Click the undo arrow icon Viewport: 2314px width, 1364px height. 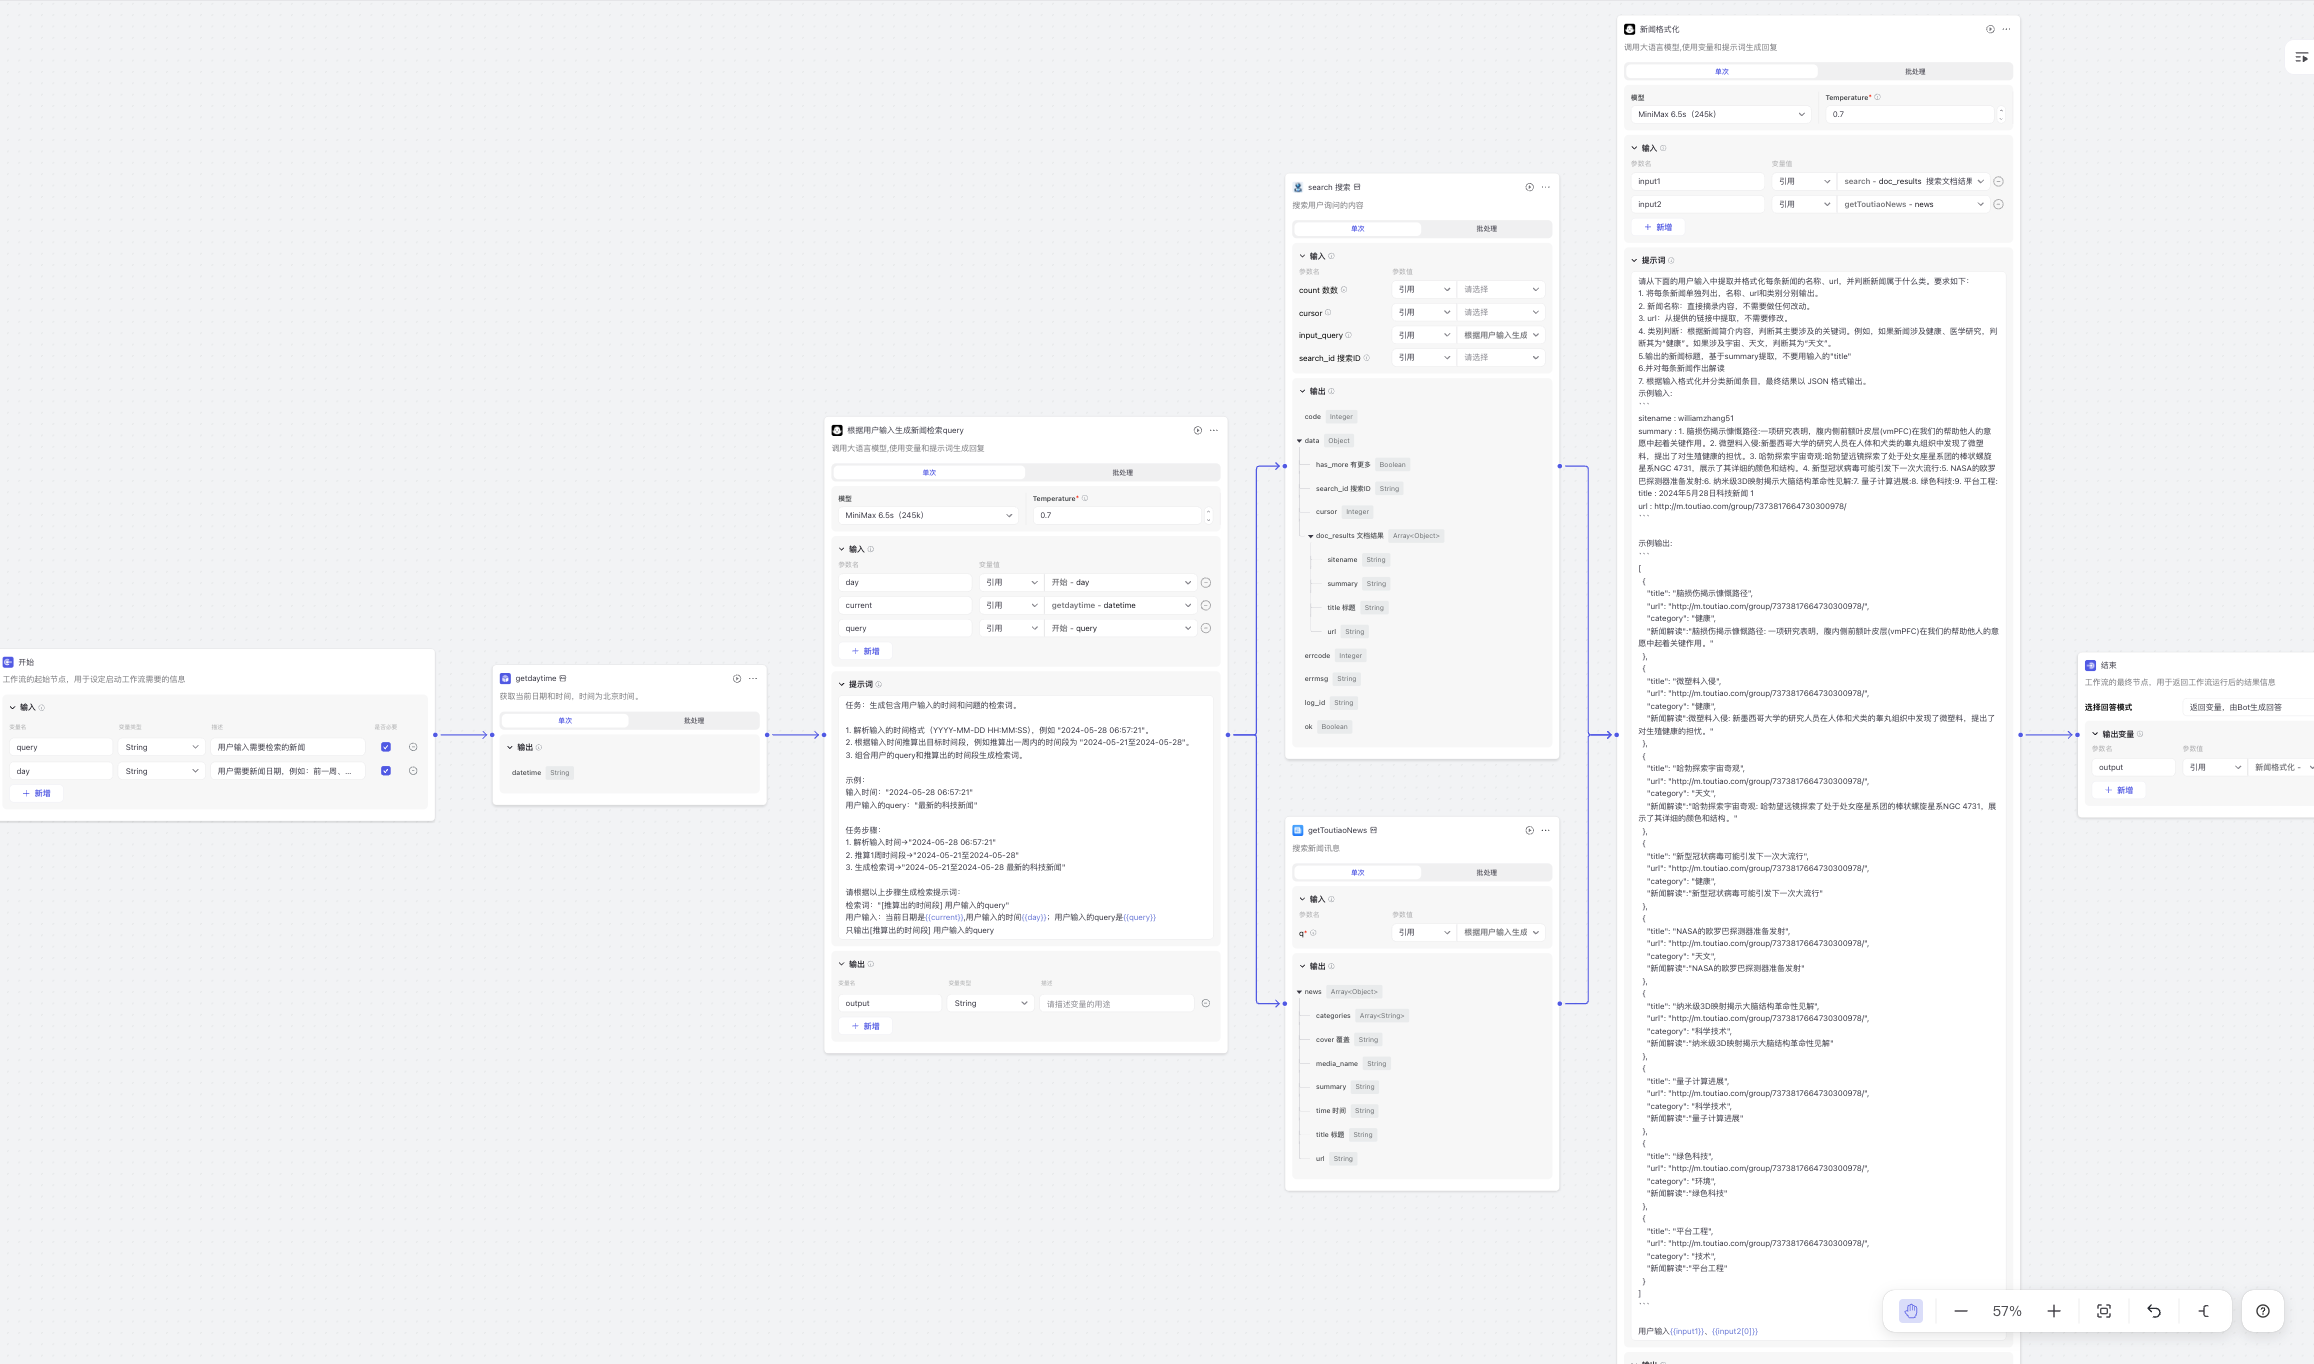(x=2154, y=1311)
